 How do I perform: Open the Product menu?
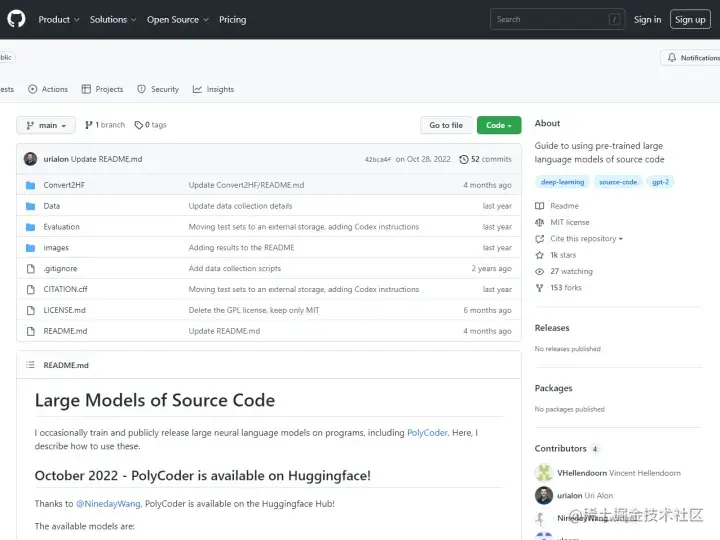pos(59,20)
